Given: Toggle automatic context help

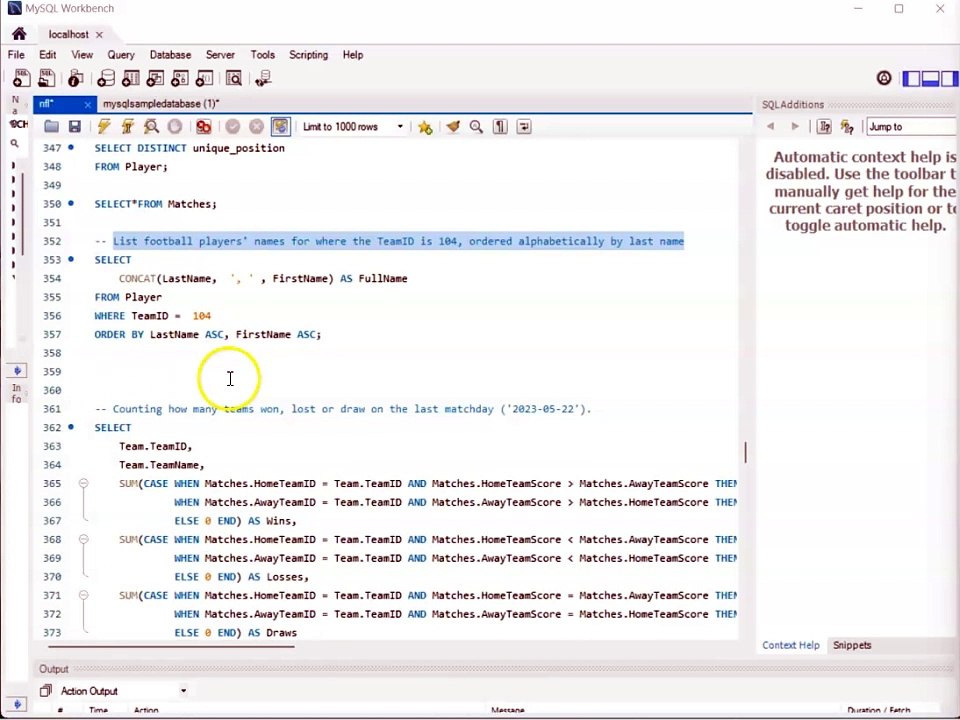Looking at the screenshot, I should pyautogui.click(x=847, y=127).
